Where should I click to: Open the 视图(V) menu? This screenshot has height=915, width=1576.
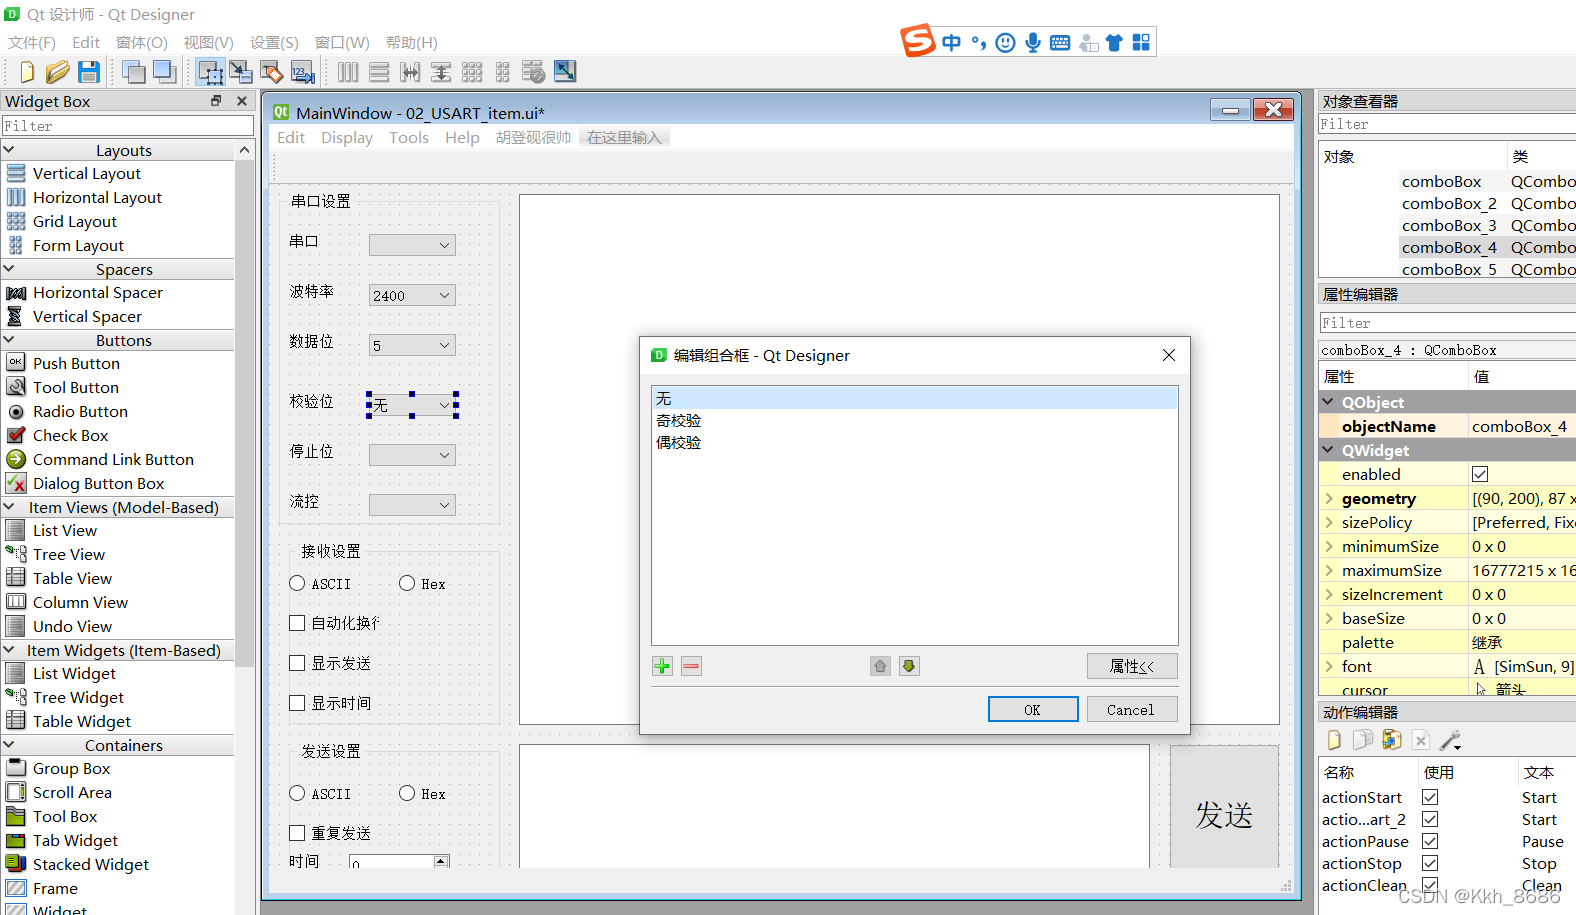pos(208,42)
